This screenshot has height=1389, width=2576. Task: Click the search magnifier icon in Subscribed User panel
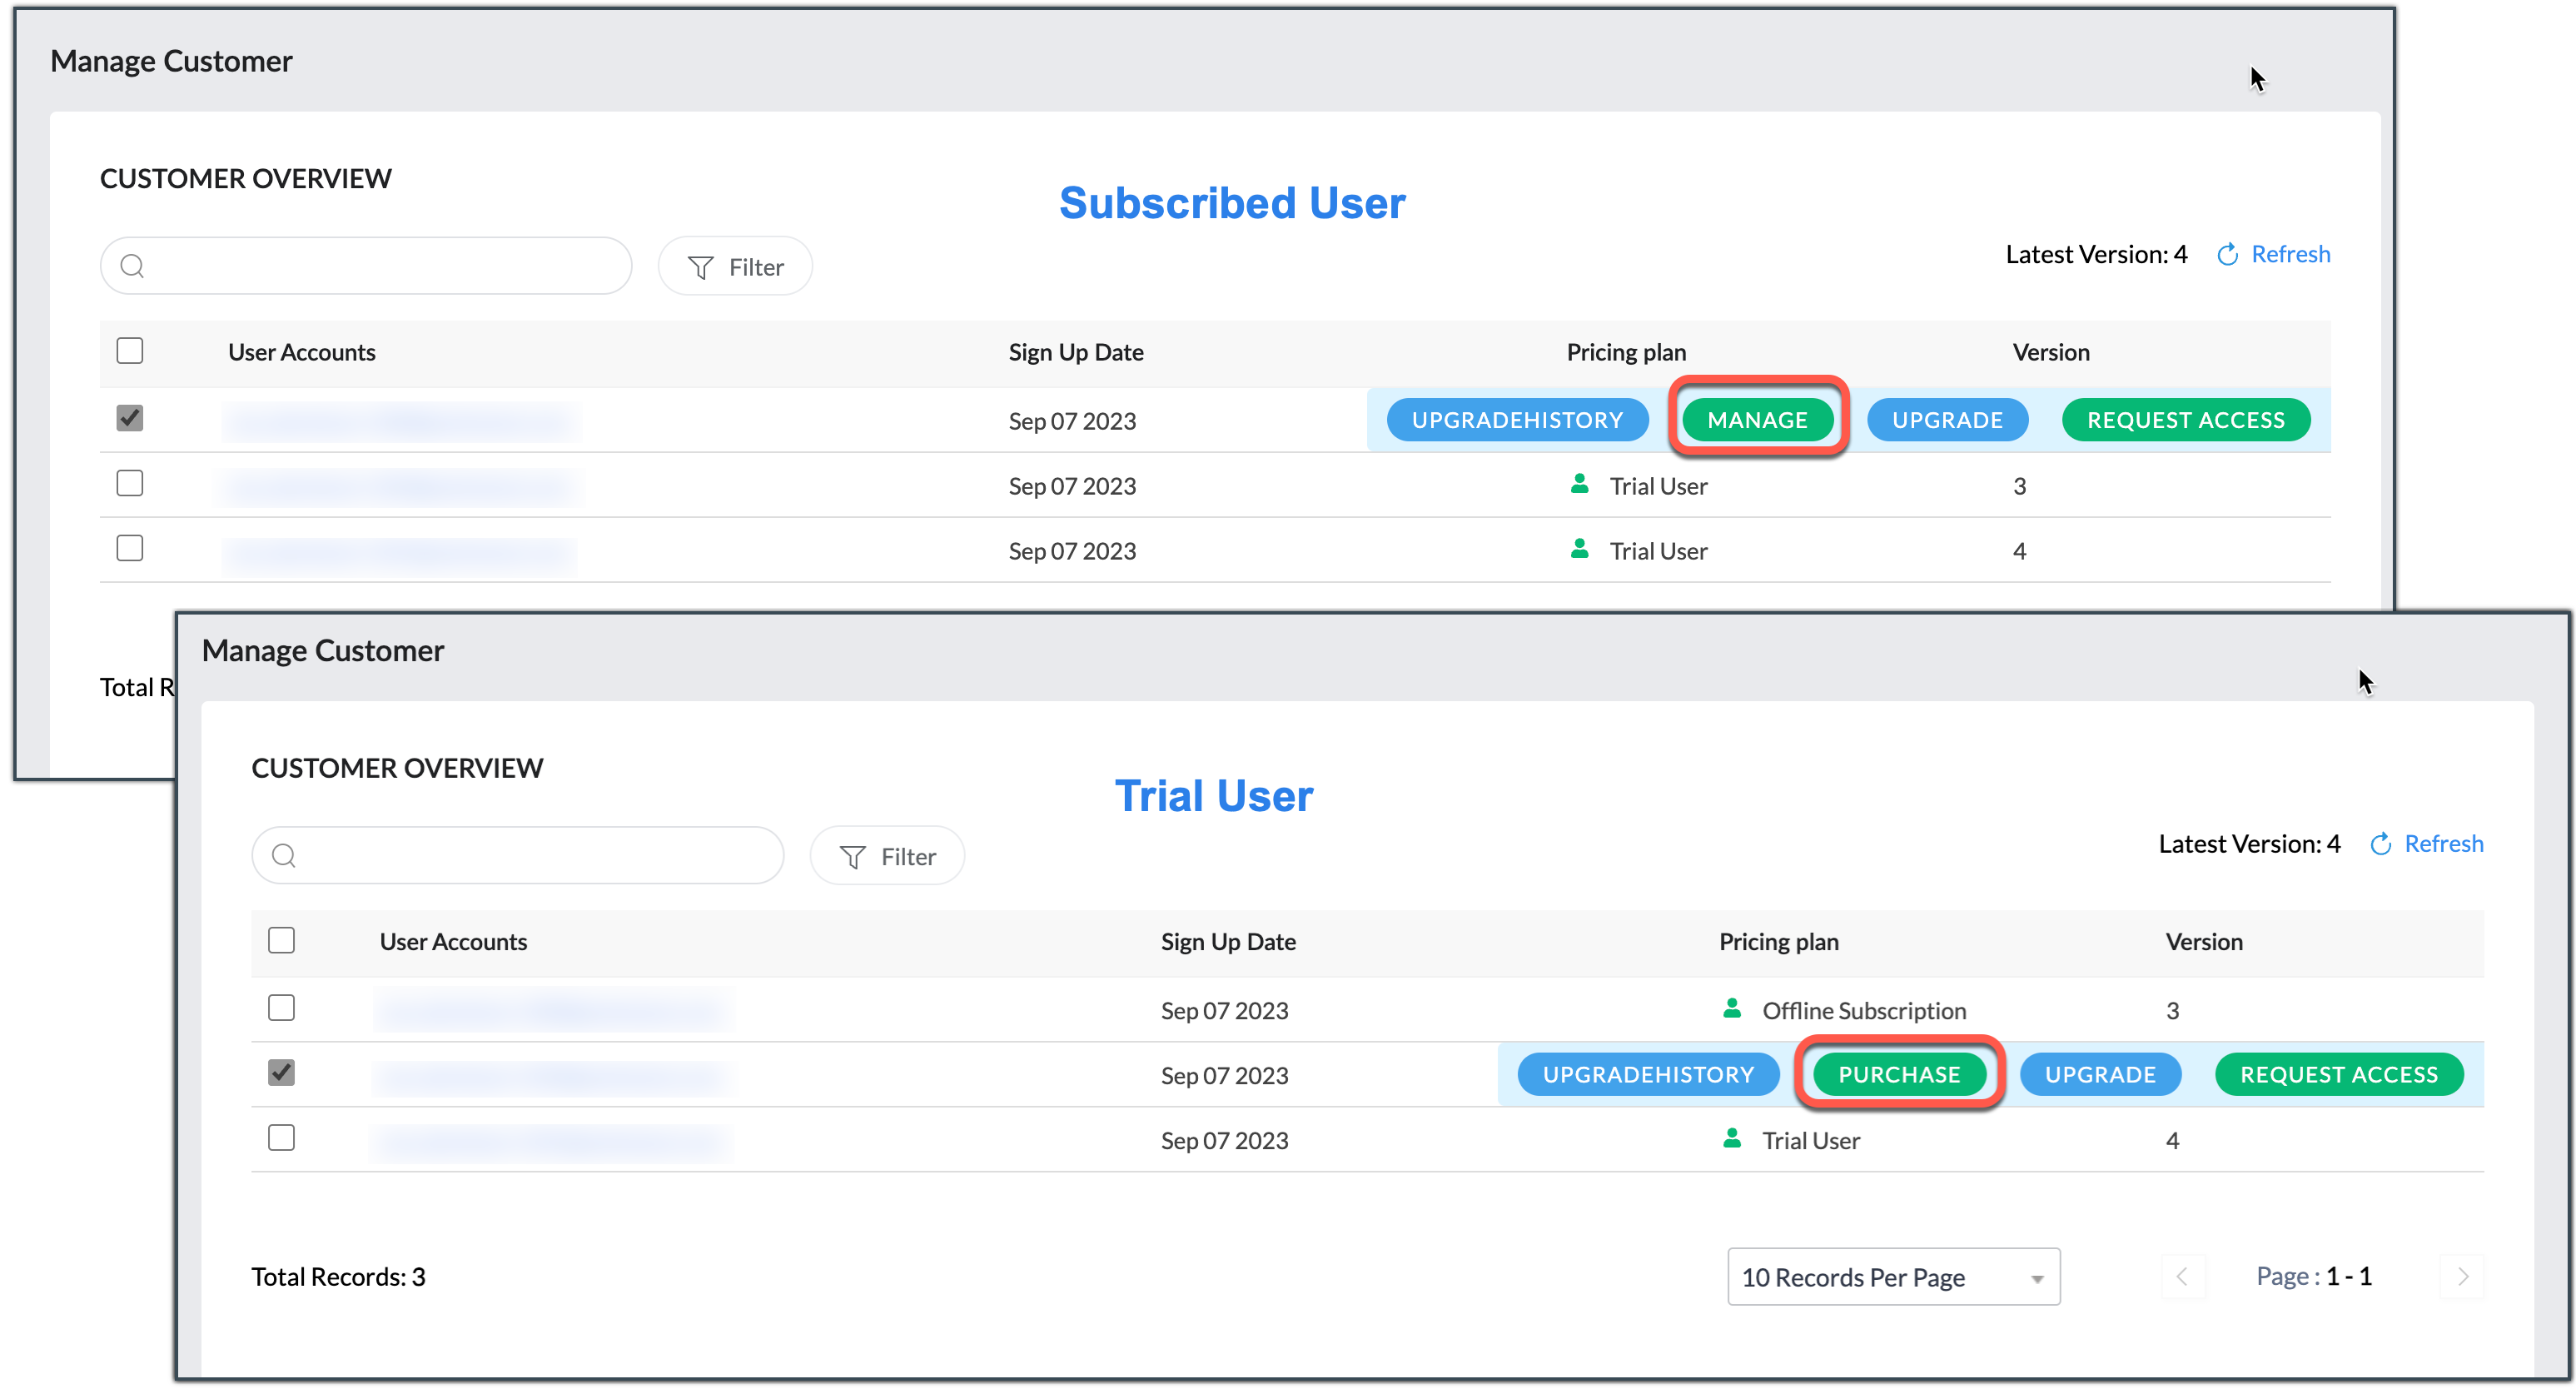coord(132,266)
